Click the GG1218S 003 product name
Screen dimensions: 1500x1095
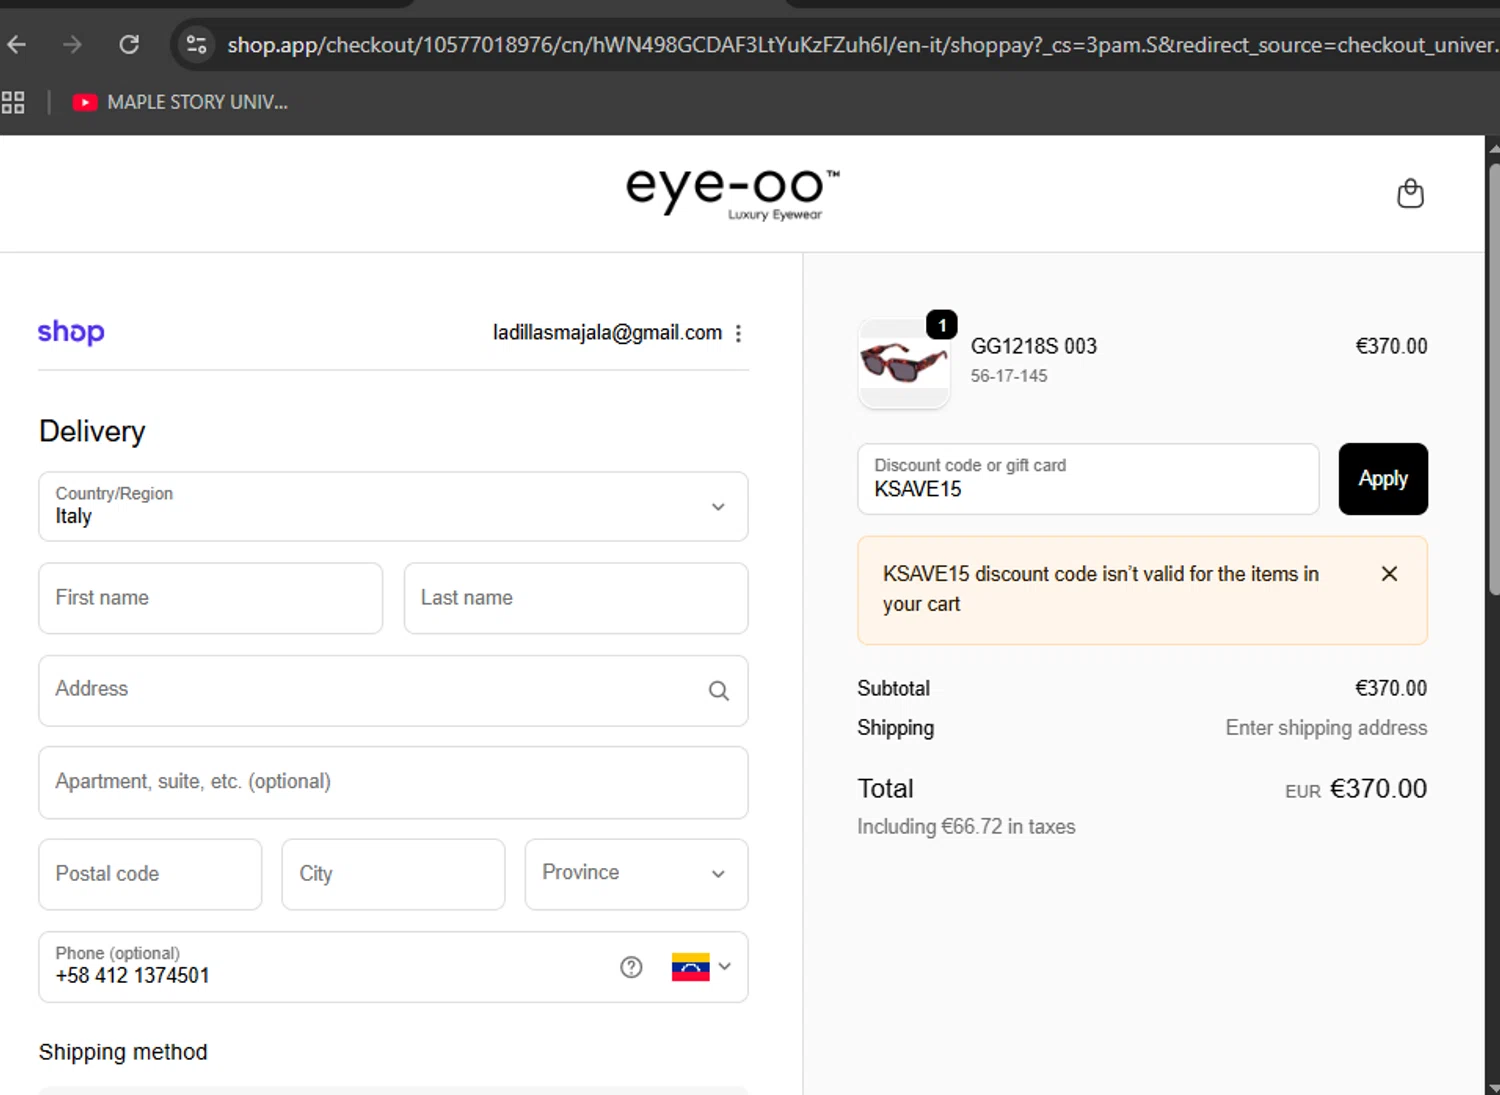1033,346
